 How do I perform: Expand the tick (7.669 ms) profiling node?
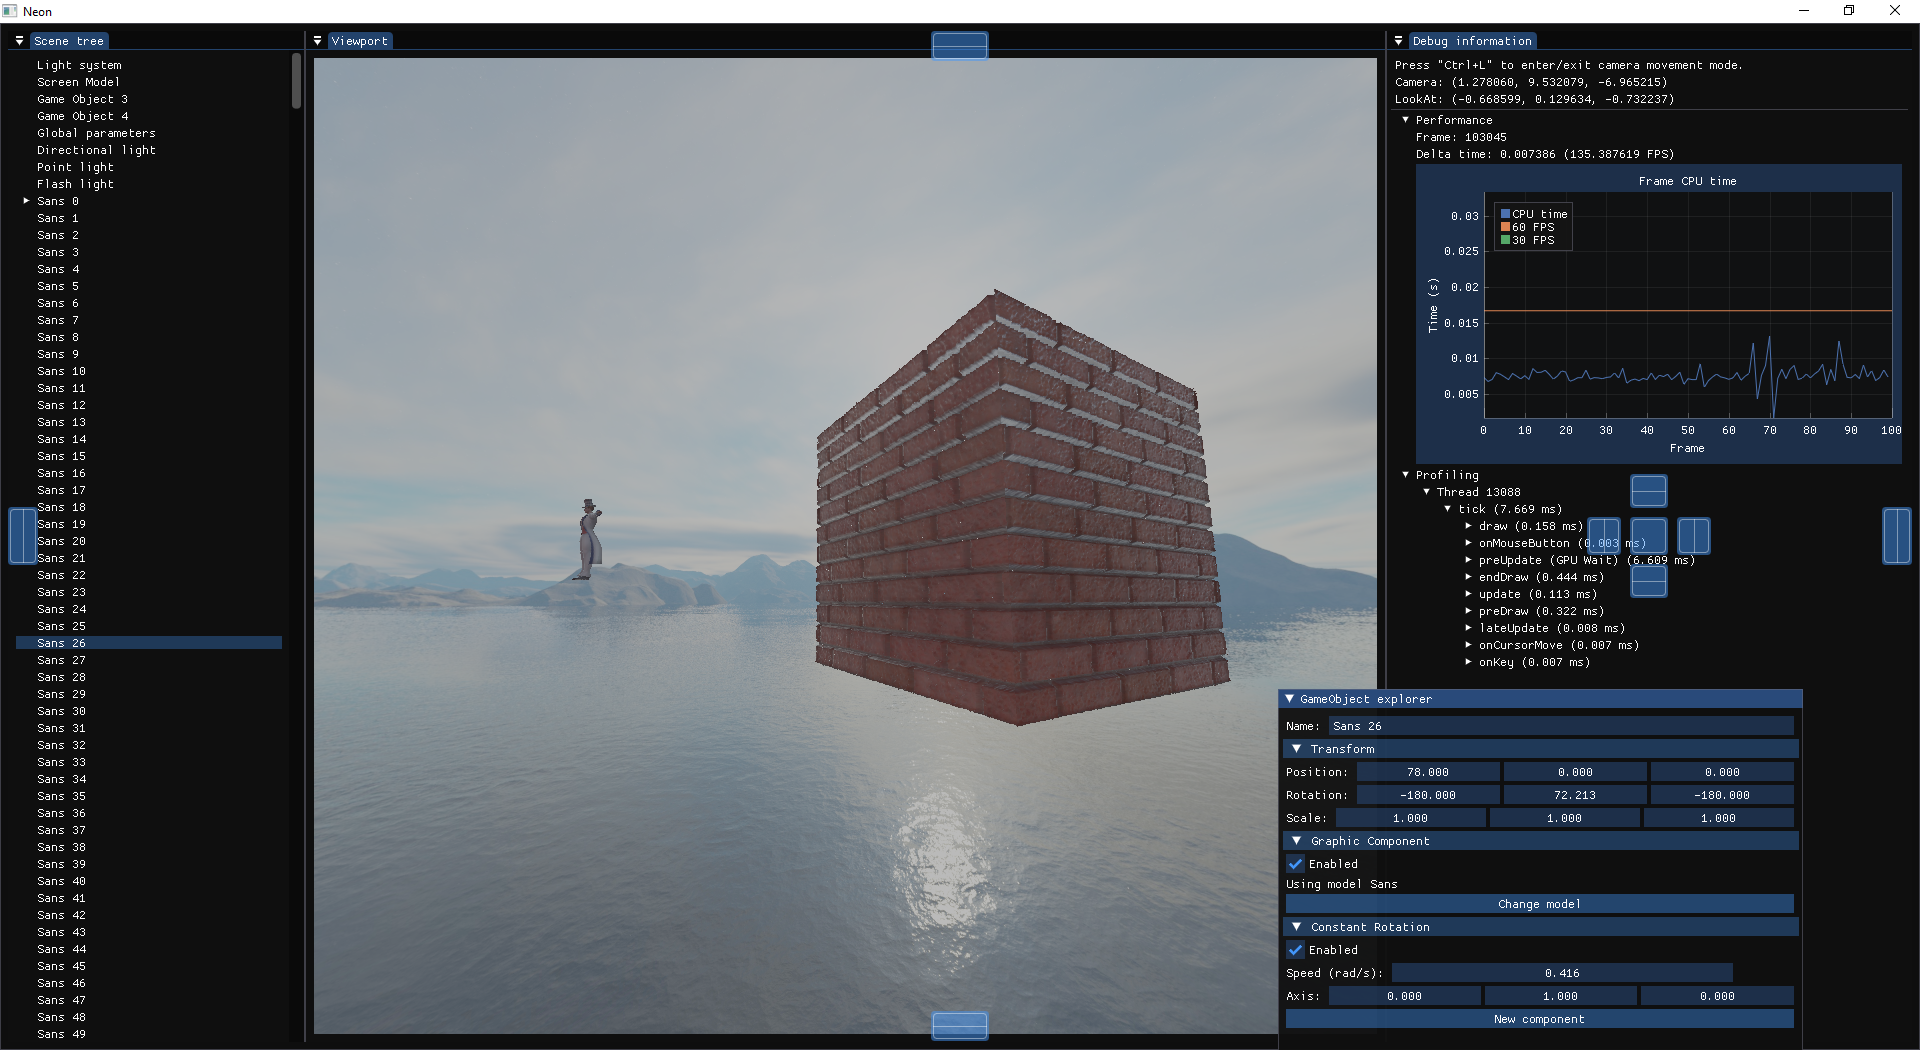coord(1448,508)
